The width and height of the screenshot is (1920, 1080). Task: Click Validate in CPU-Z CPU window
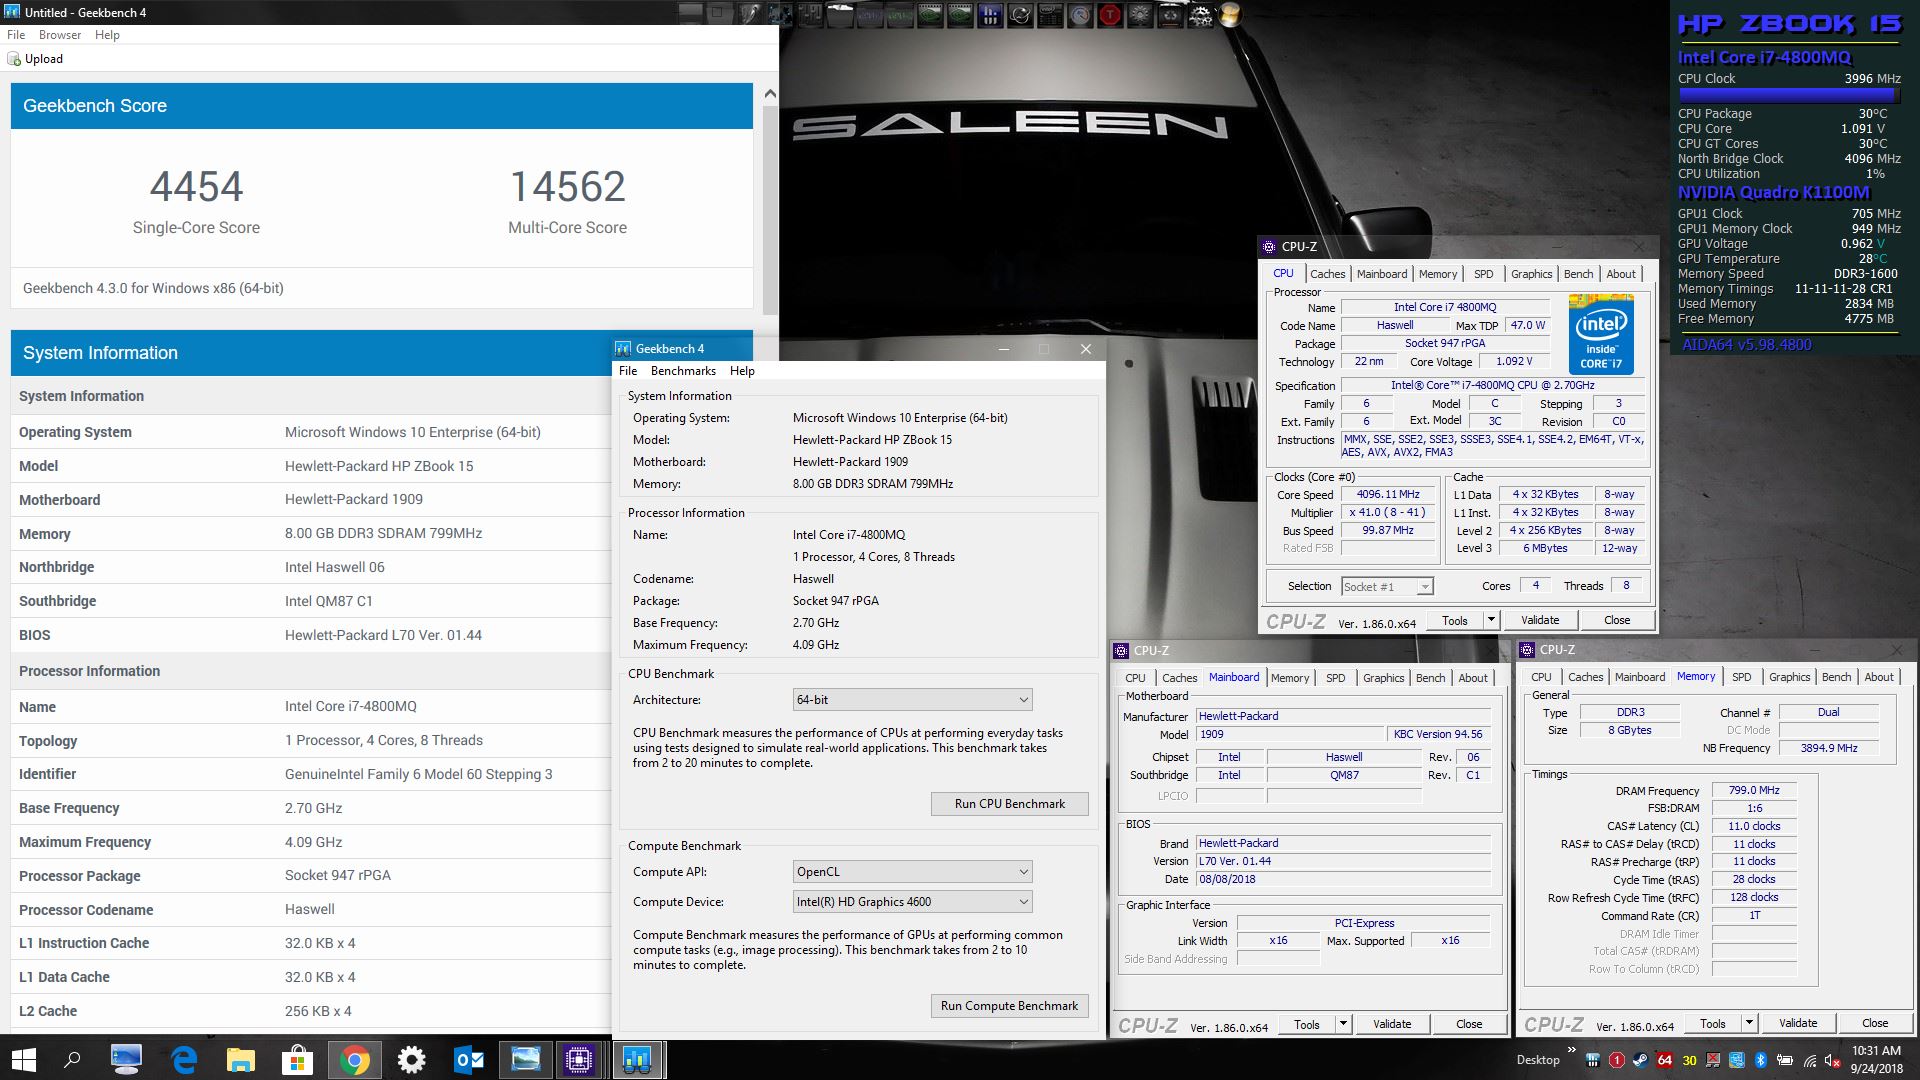1540,620
